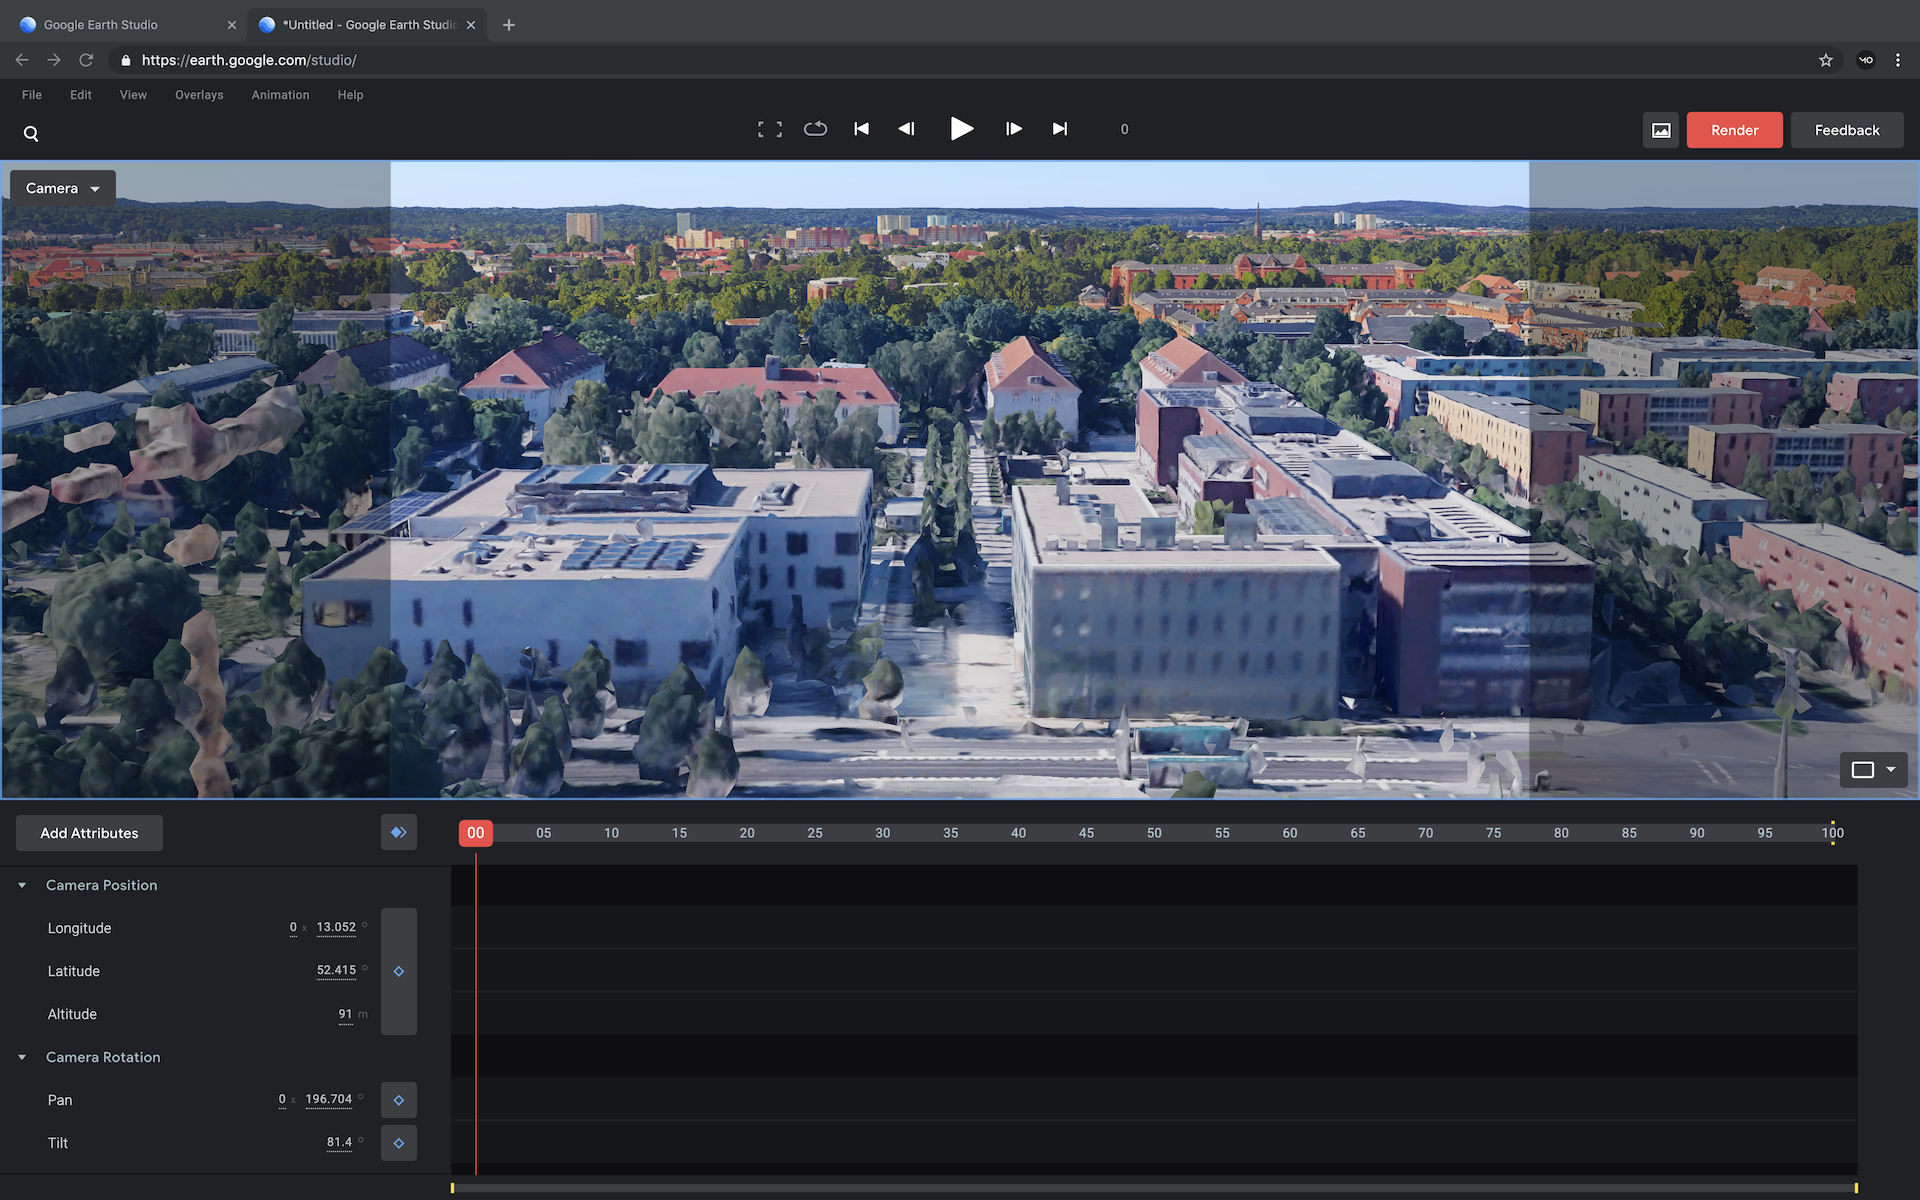This screenshot has height=1200, width=1920.
Task: Open the Camera view dropdown
Action: pos(63,188)
